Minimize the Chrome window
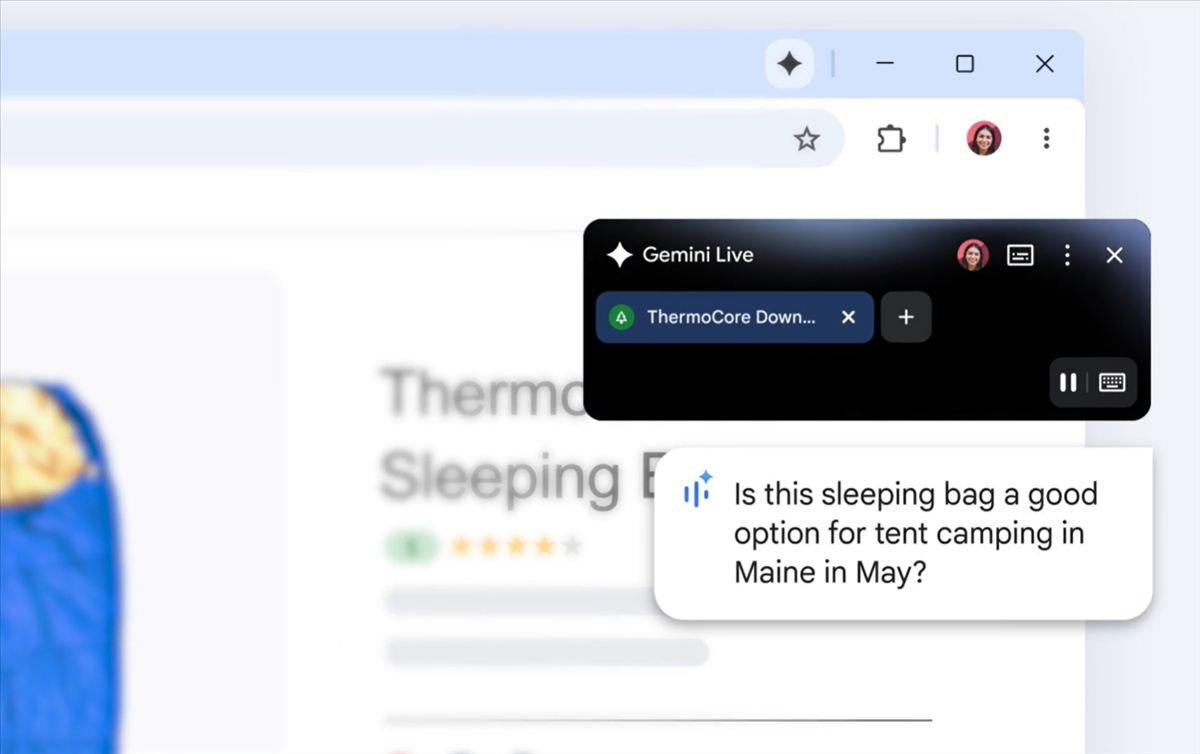Viewport: 1200px width, 754px height. pos(884,64)
